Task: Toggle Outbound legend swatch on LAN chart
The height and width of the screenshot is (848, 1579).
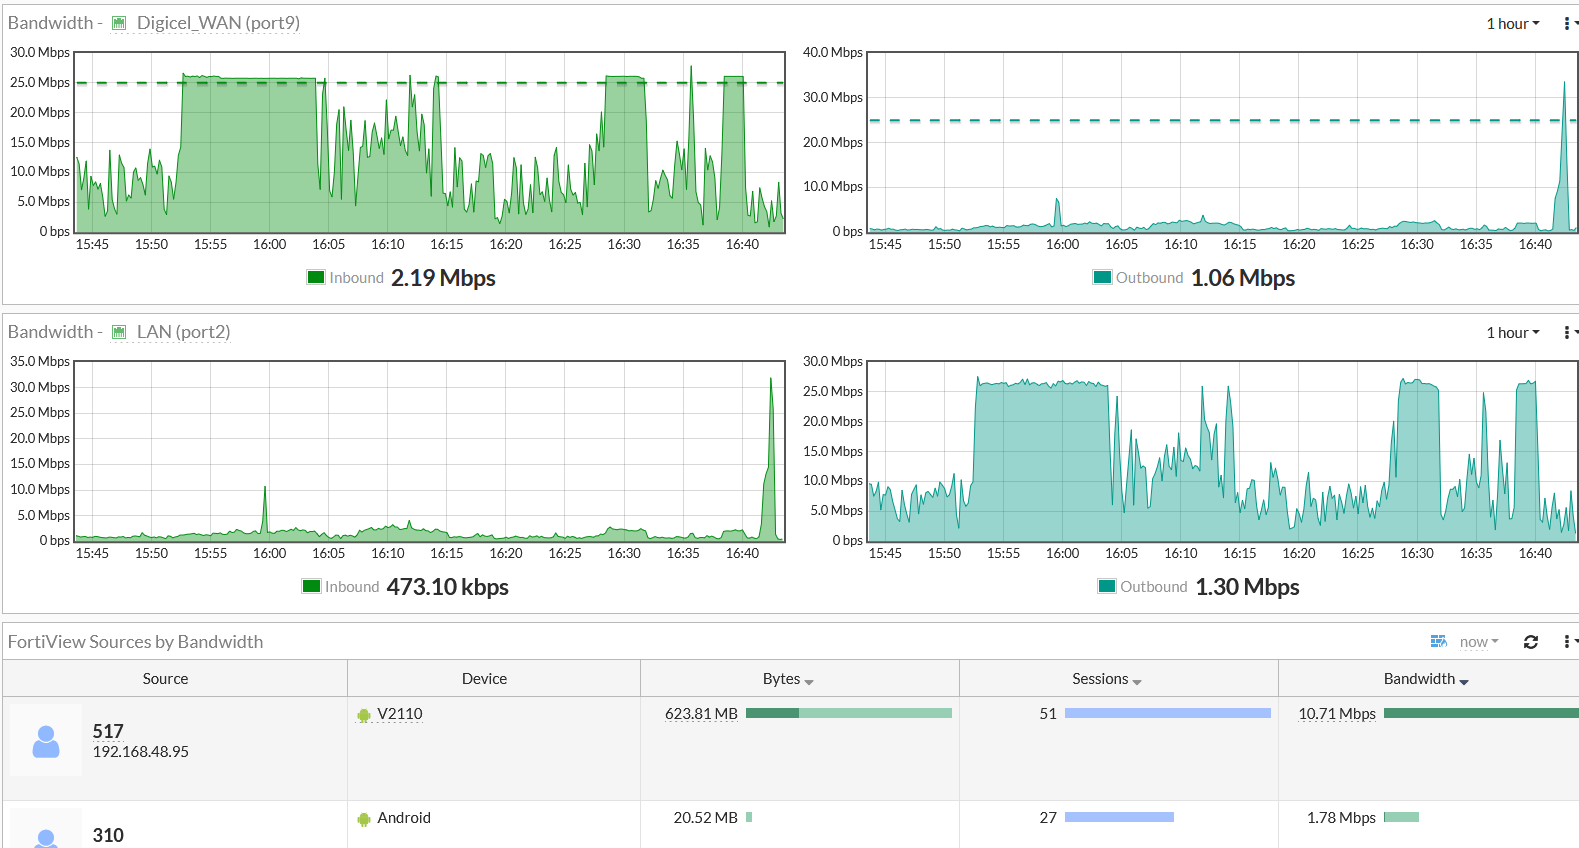Action: click(1107, 586)
